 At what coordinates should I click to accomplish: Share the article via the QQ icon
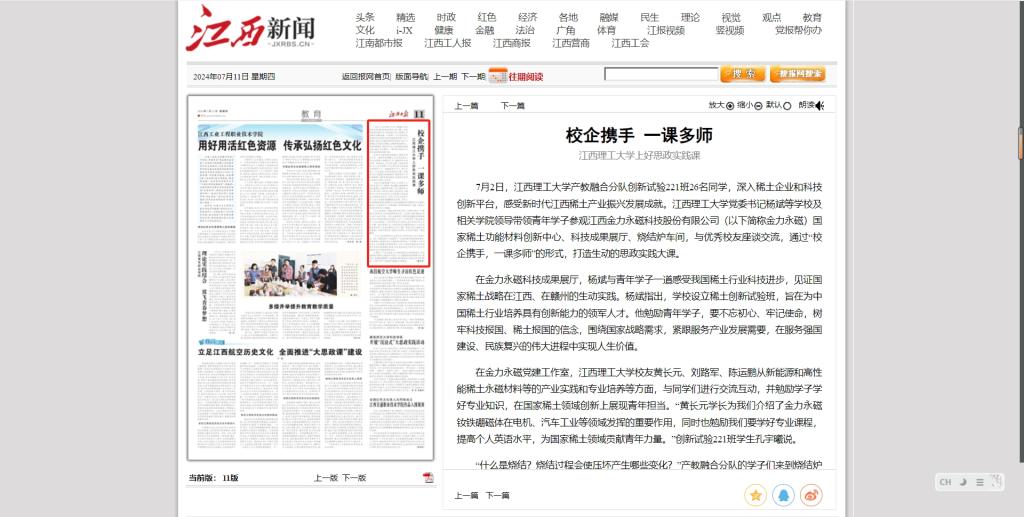[784, 495]
